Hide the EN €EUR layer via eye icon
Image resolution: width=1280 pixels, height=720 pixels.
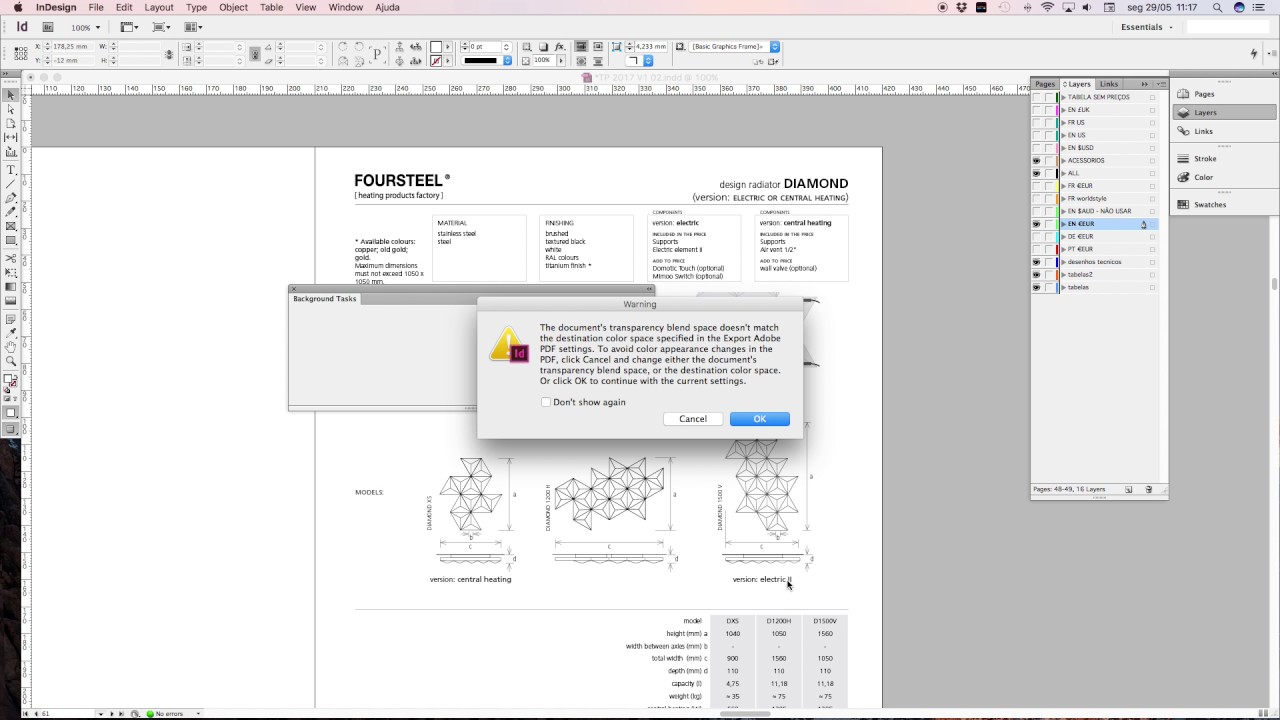point(1036,224)
